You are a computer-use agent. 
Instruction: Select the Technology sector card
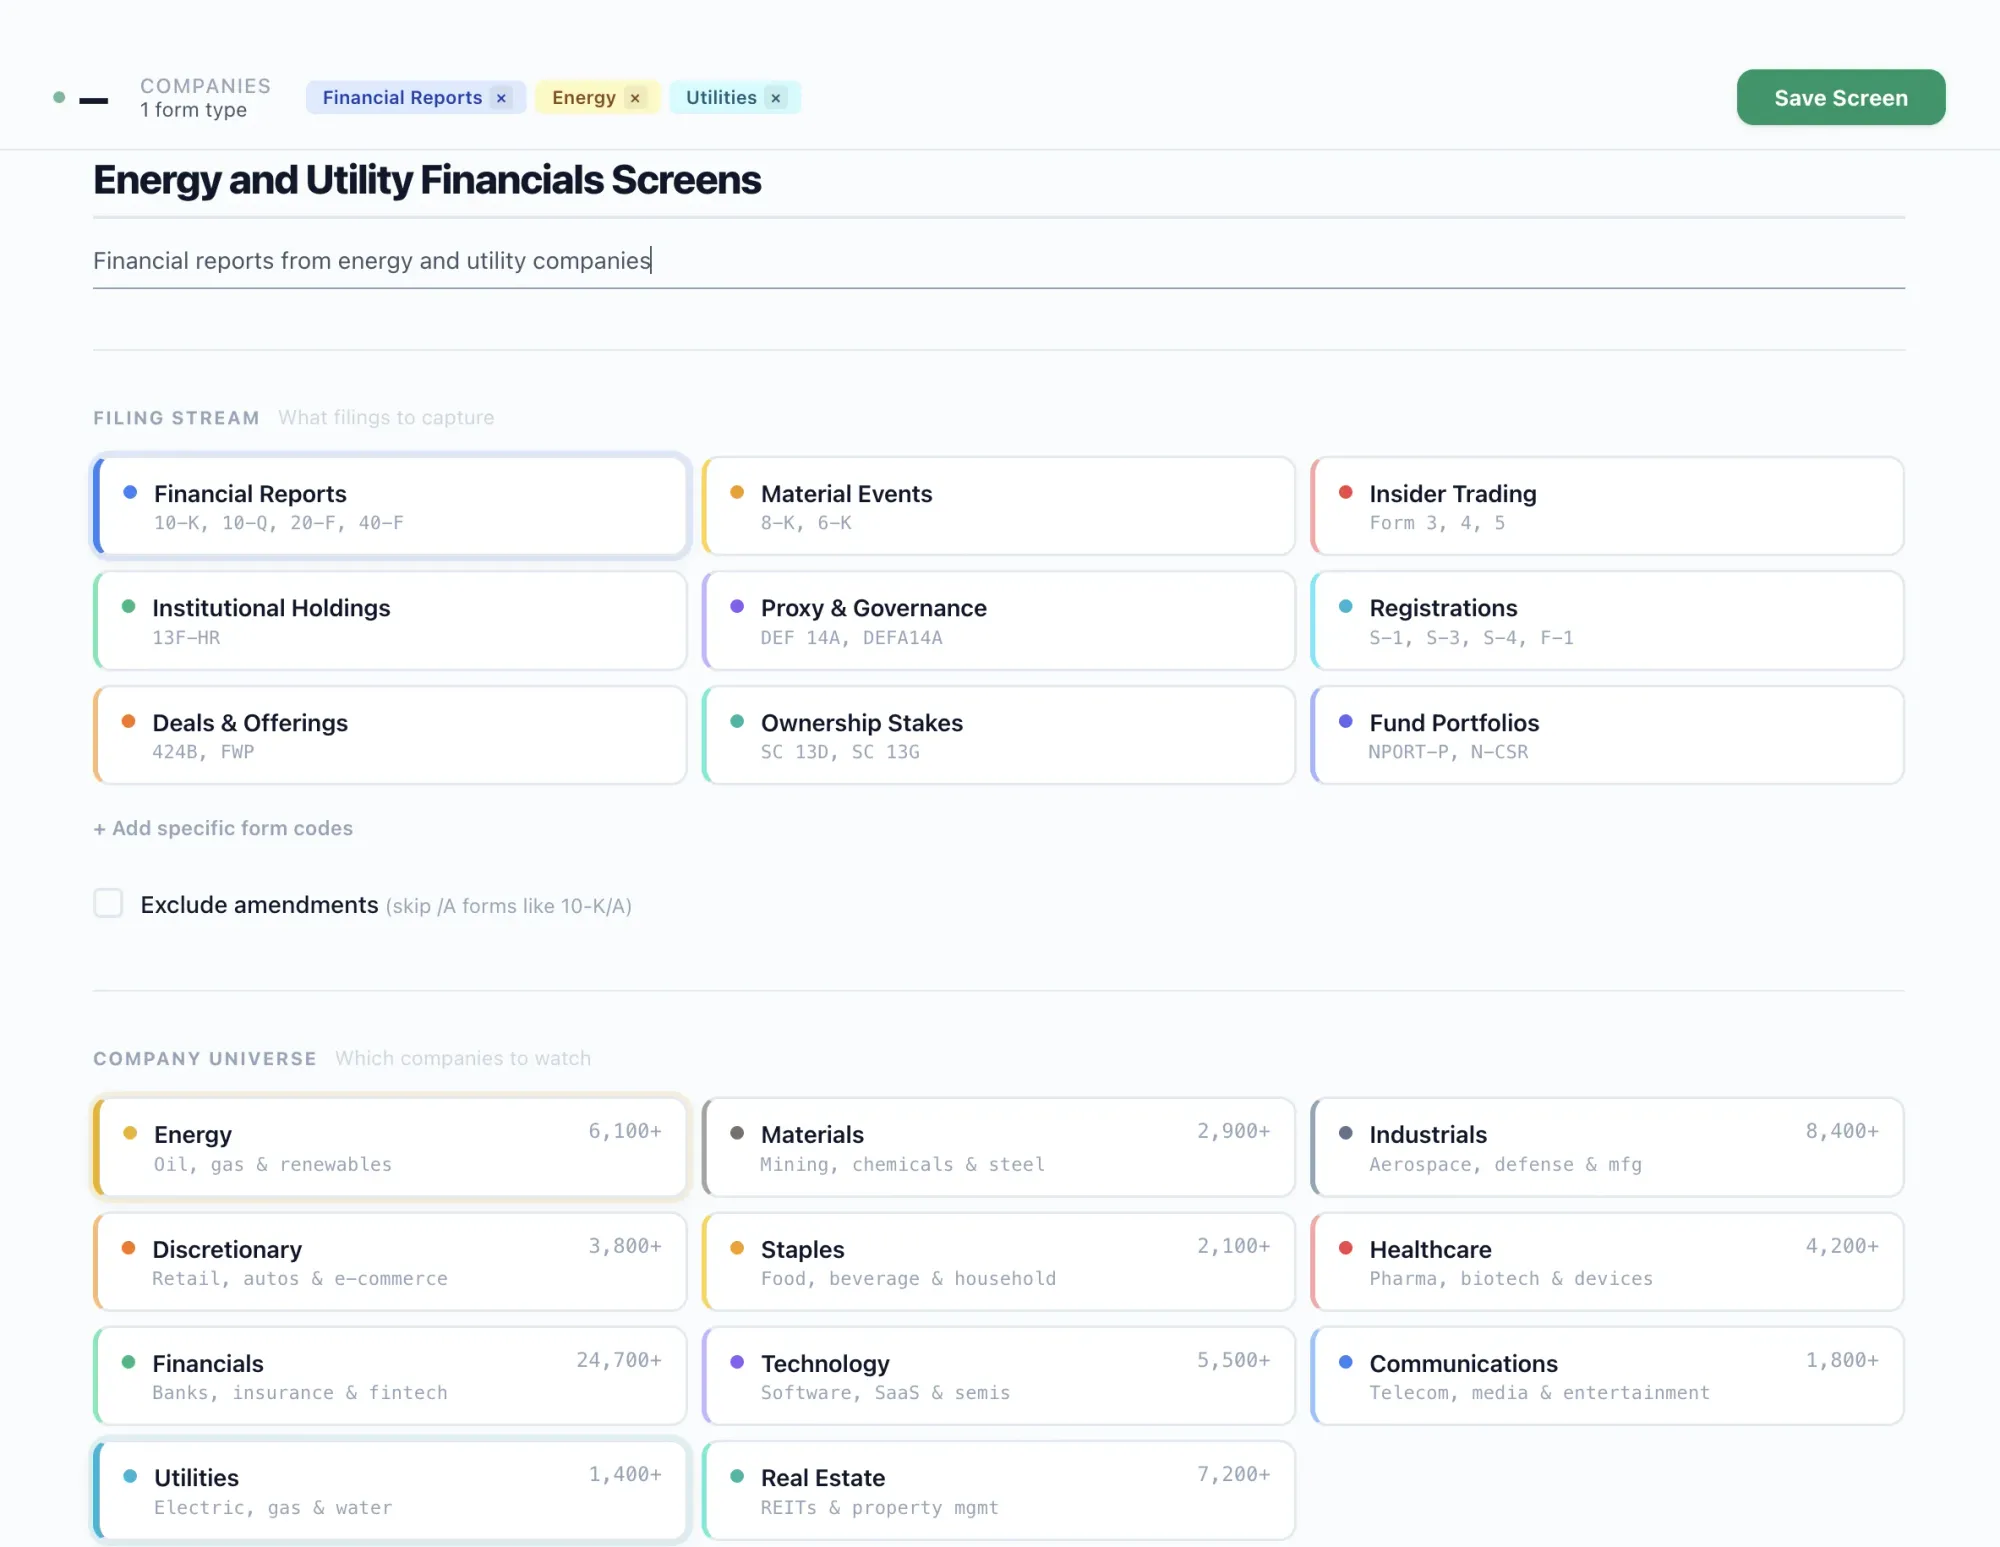pyautogui.click(x=998, y=1376)
